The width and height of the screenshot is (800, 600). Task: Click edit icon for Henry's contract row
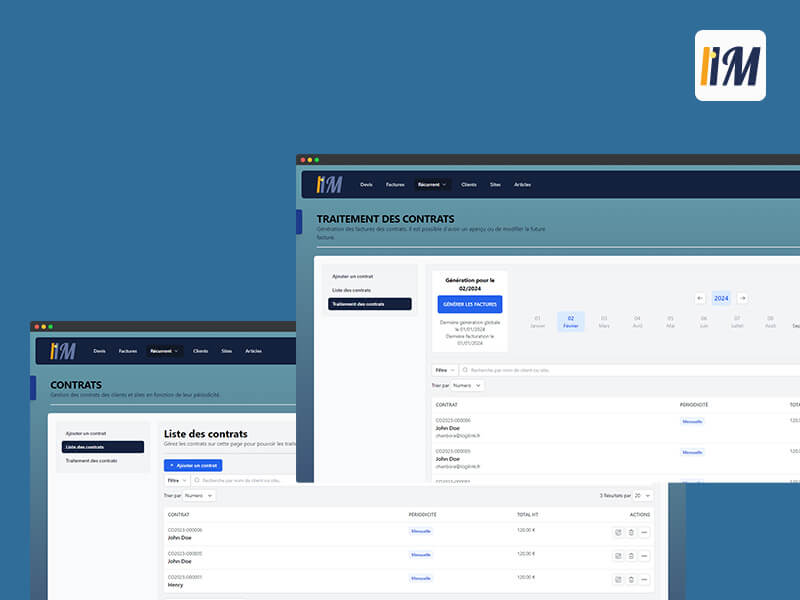618,579
